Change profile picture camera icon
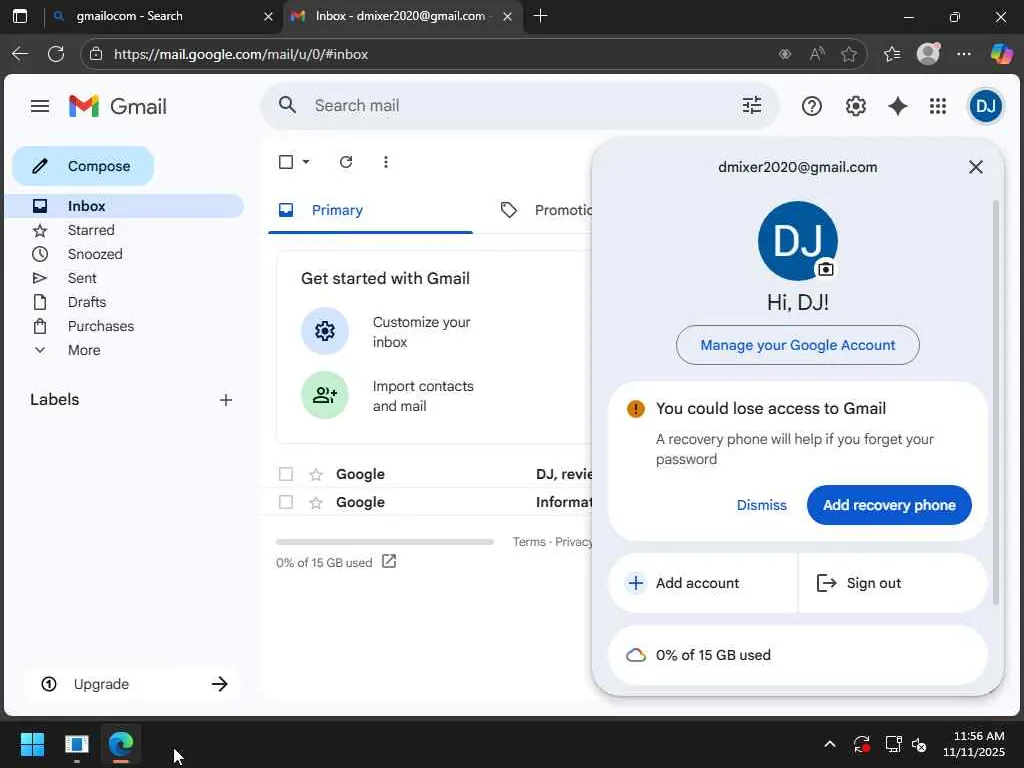 [825, 269]
